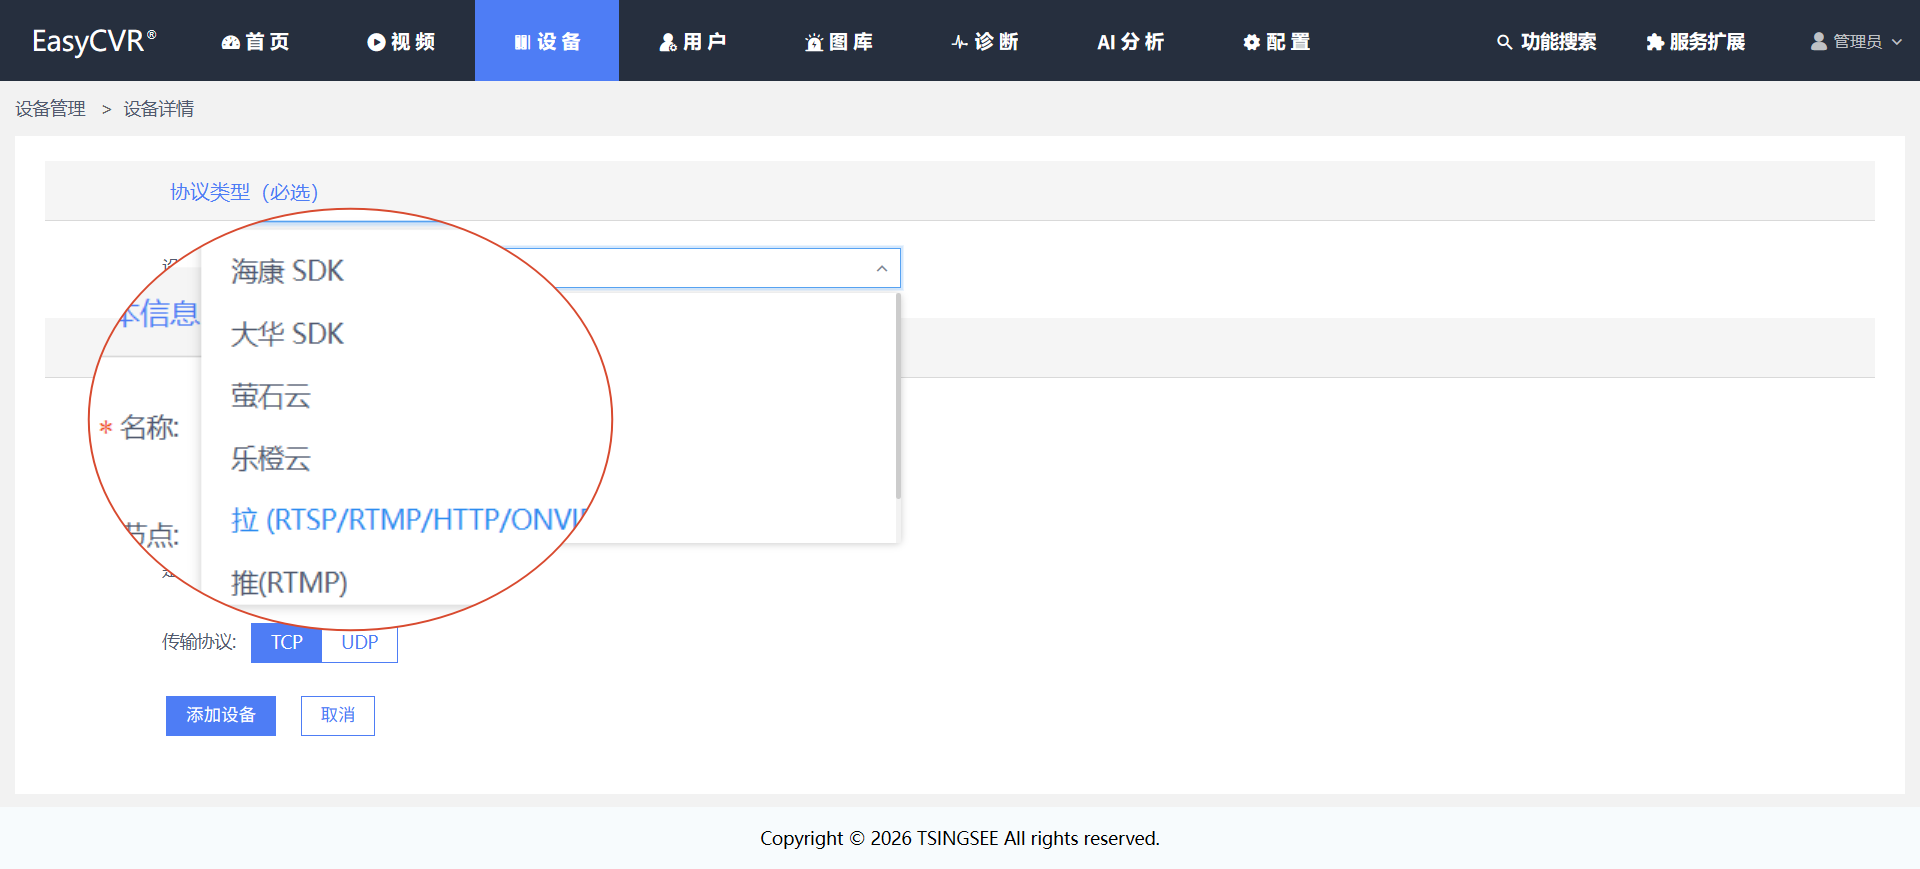Image resolution: width=1920 pixels, height=869 pixels.
Task: Click the home dashboard icon
Action: pyautogui.click(x=230, y=42)
